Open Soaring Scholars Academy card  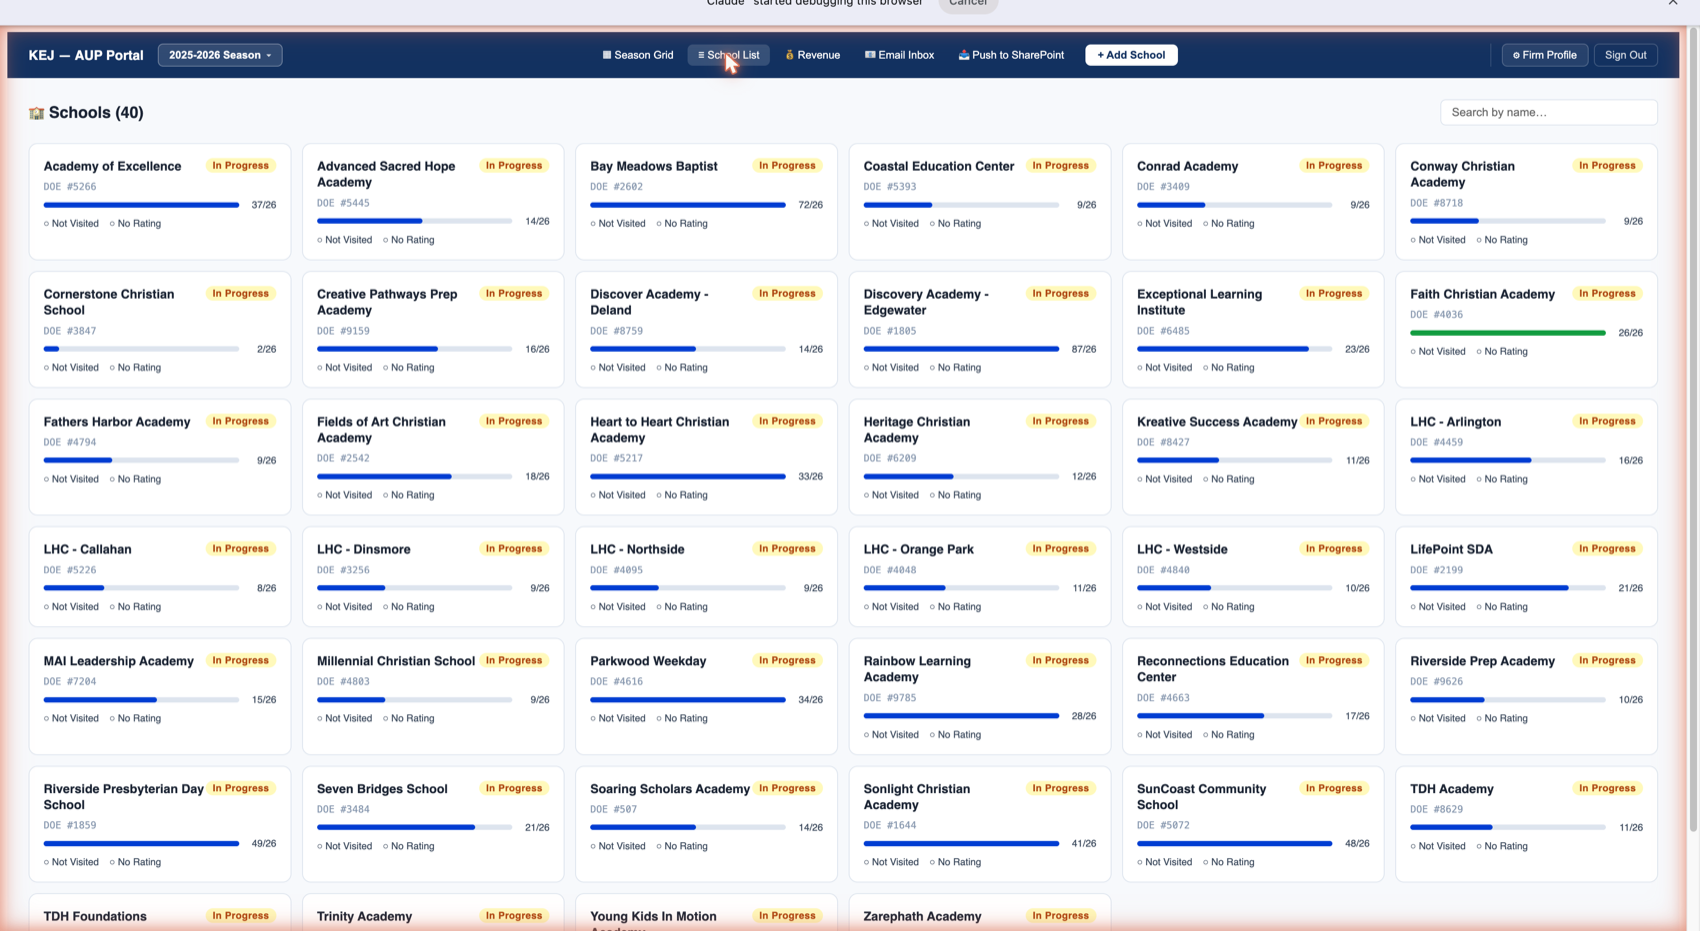(706, 824)
